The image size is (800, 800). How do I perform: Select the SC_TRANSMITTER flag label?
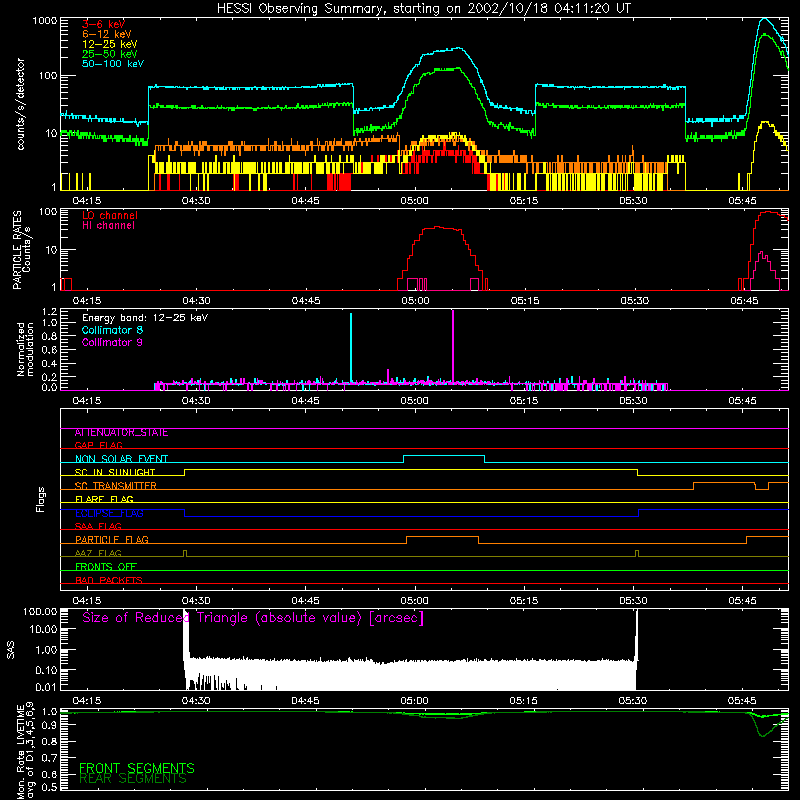pyautogui.click(x=116, y=486)
